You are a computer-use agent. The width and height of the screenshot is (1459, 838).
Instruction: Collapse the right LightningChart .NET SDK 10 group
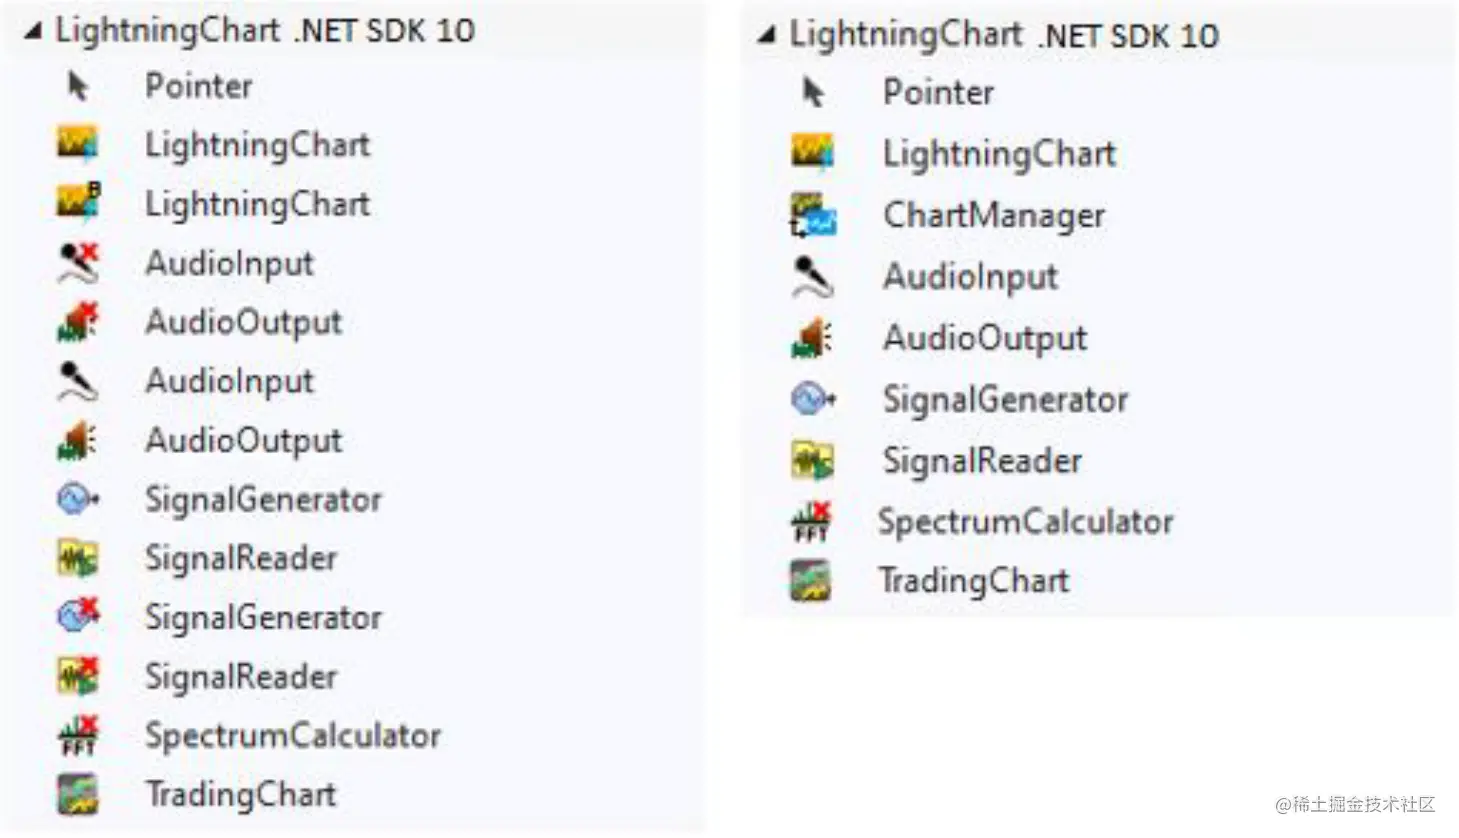pos(767,36)
